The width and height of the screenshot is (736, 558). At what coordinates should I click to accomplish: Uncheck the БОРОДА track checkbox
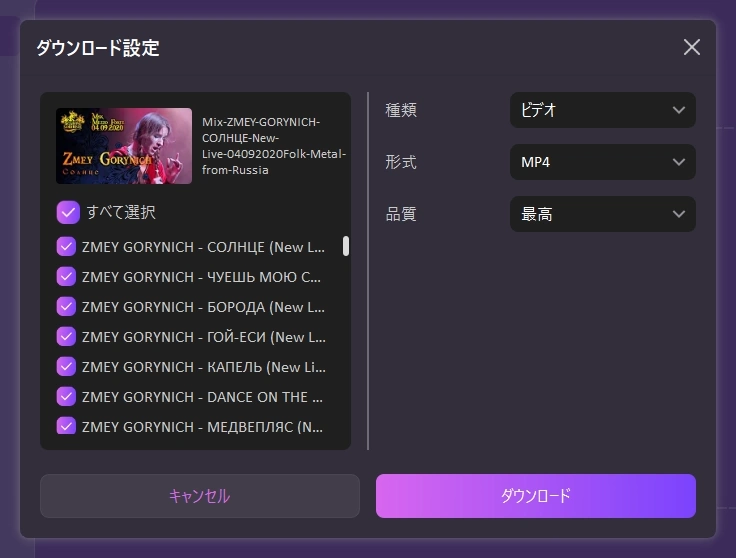tap(67, 307)
